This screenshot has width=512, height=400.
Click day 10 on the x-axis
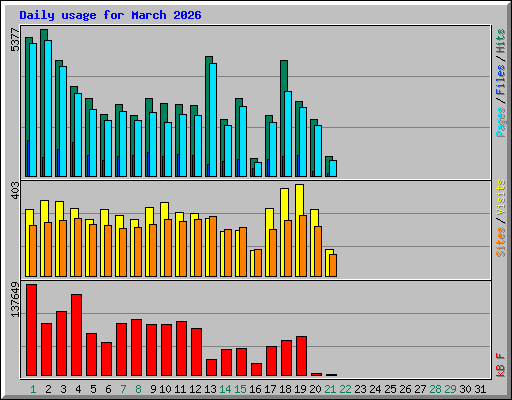165,389
